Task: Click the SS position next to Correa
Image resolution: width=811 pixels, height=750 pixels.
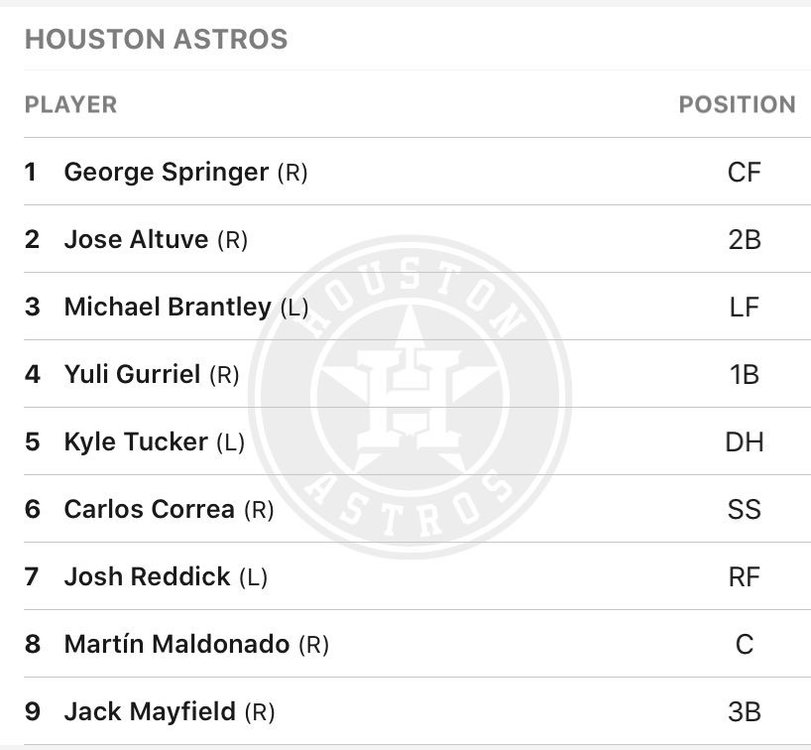Action: click(744, 509)
